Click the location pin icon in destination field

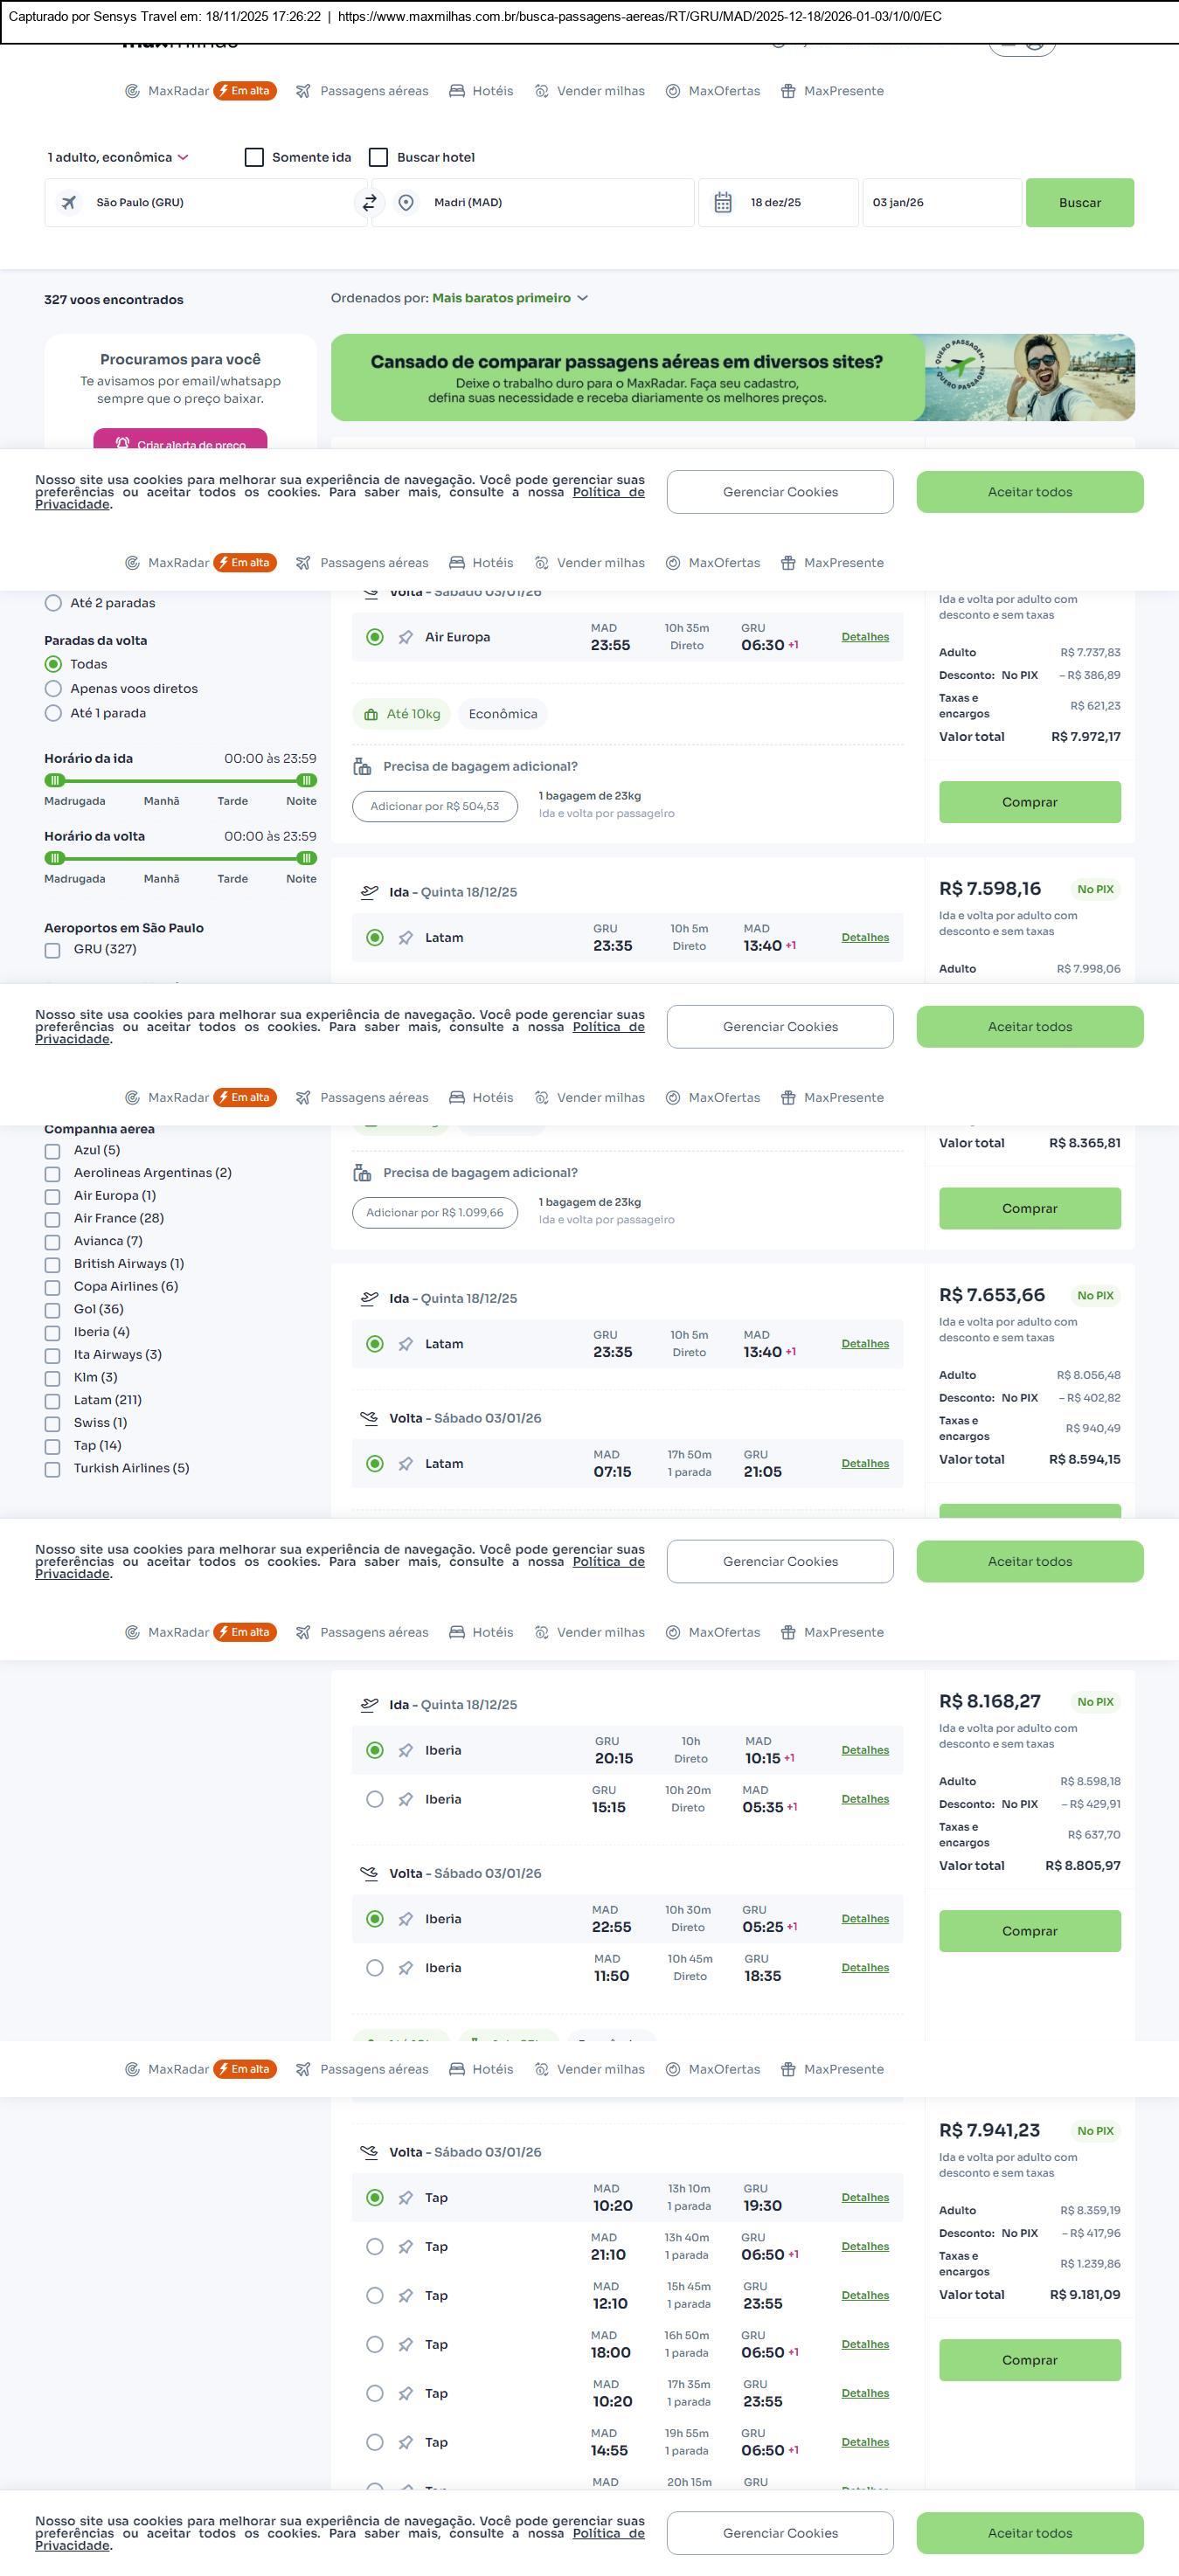[406, 203]
